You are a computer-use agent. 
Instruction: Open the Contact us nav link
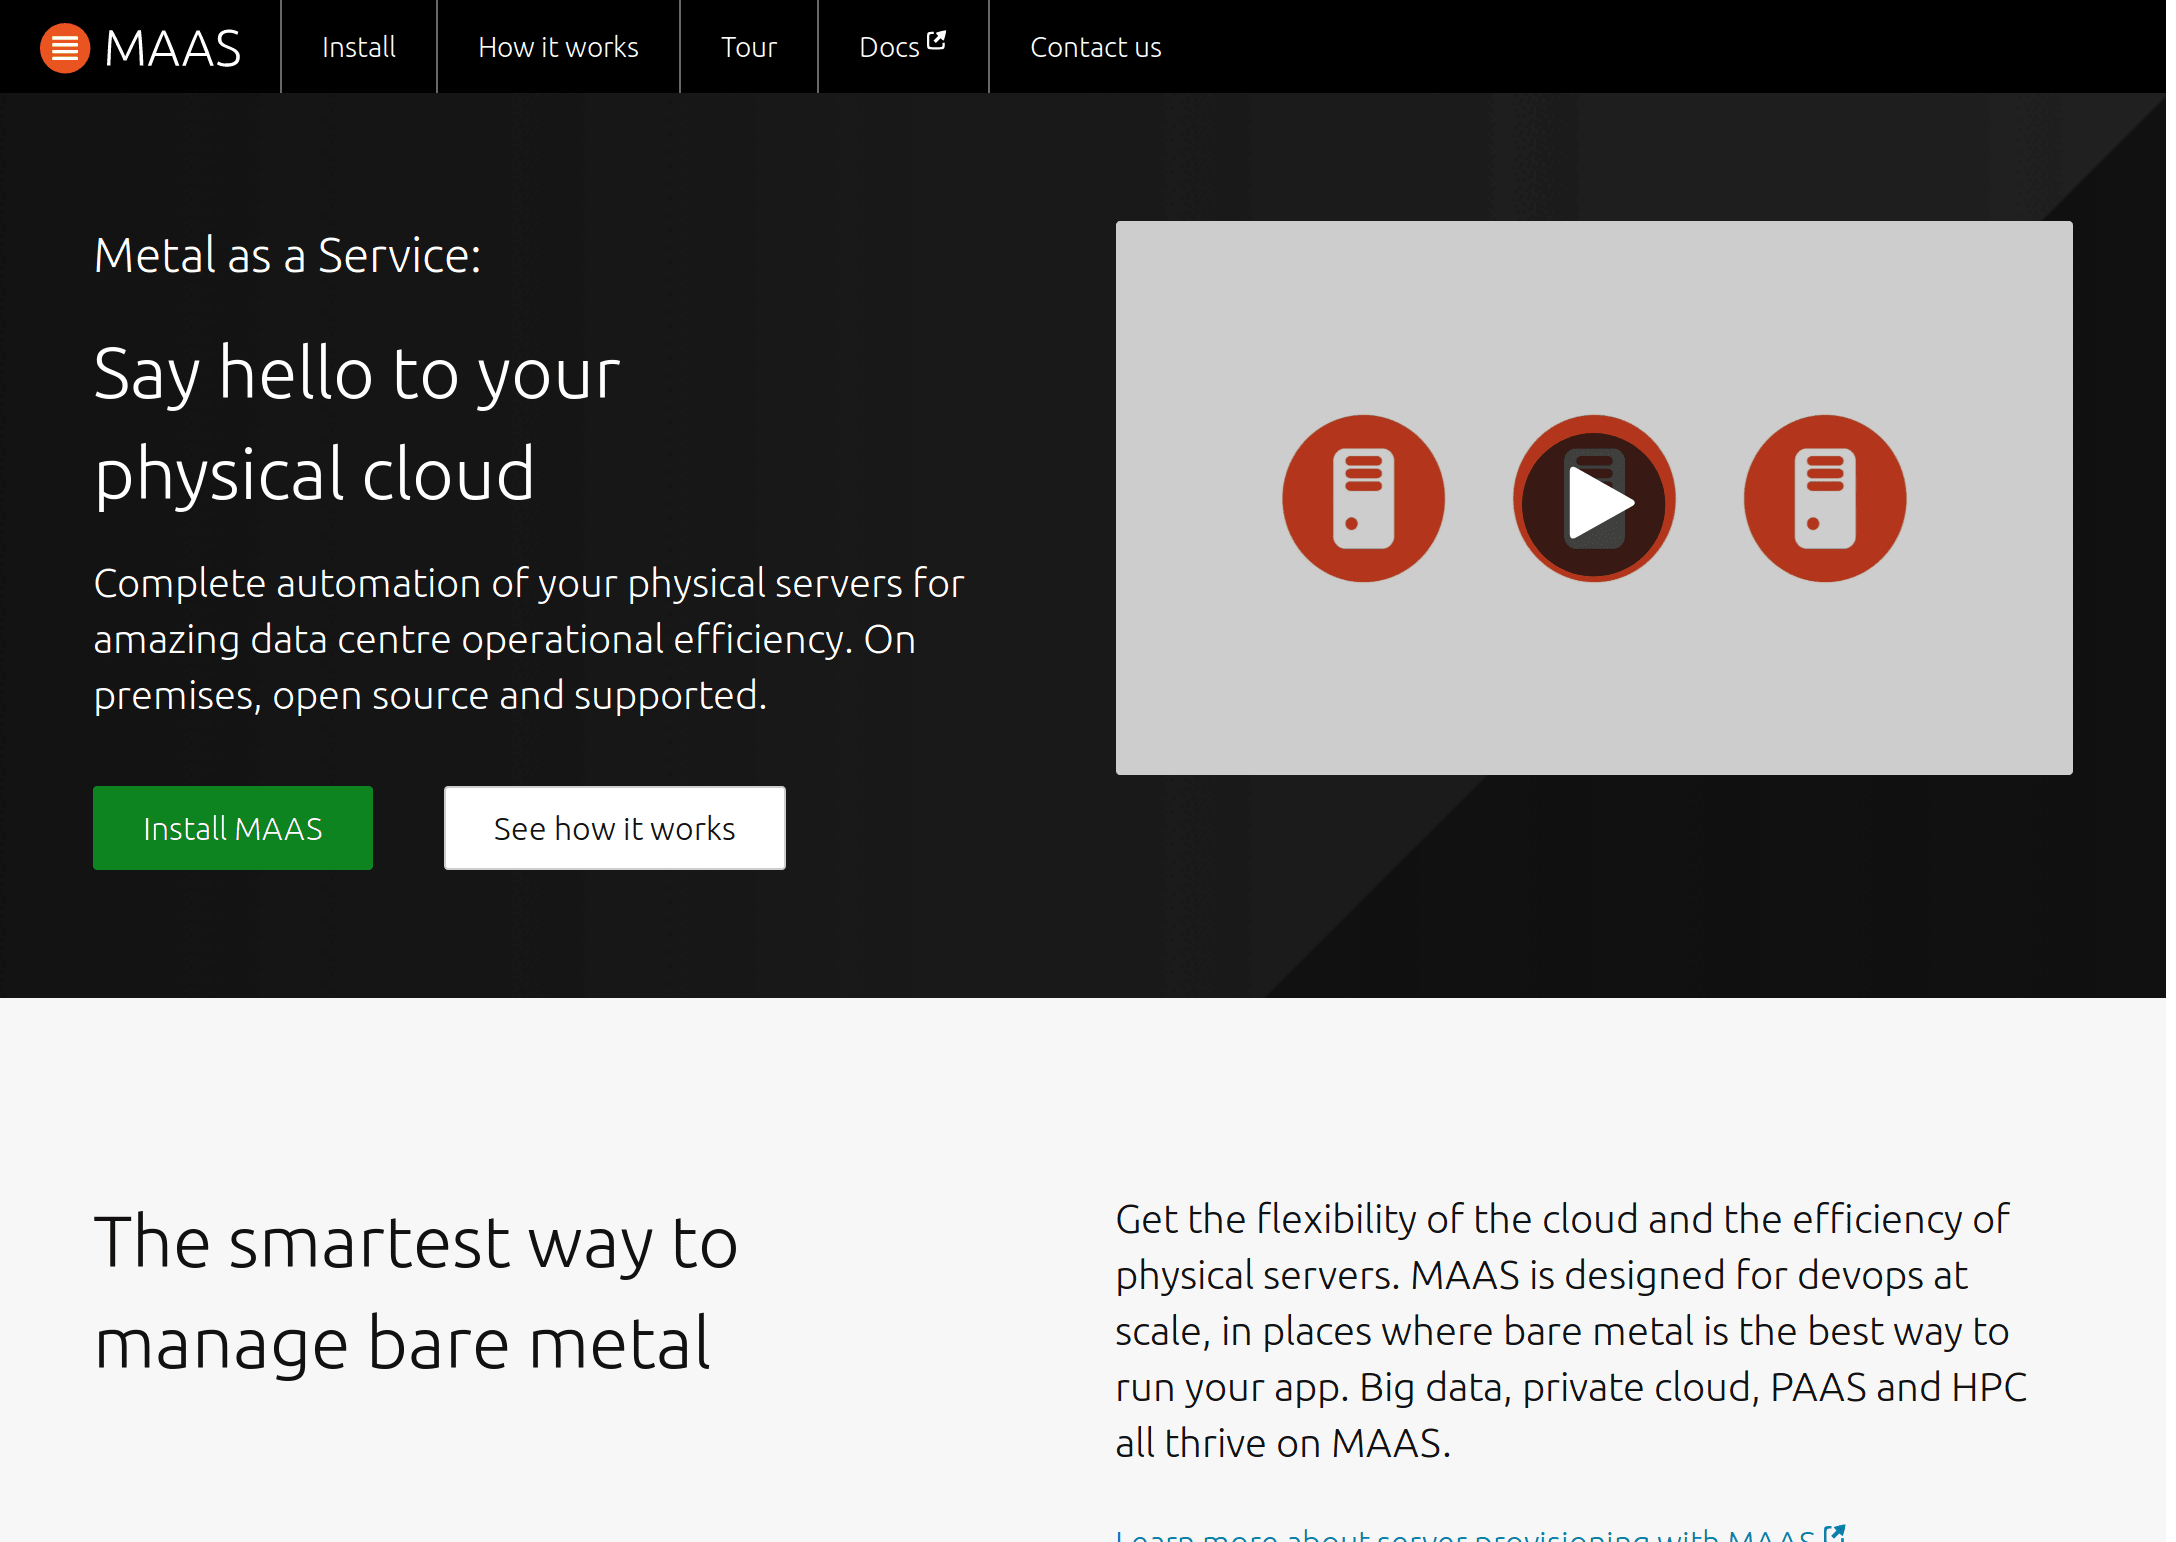tap(1095, 47)
